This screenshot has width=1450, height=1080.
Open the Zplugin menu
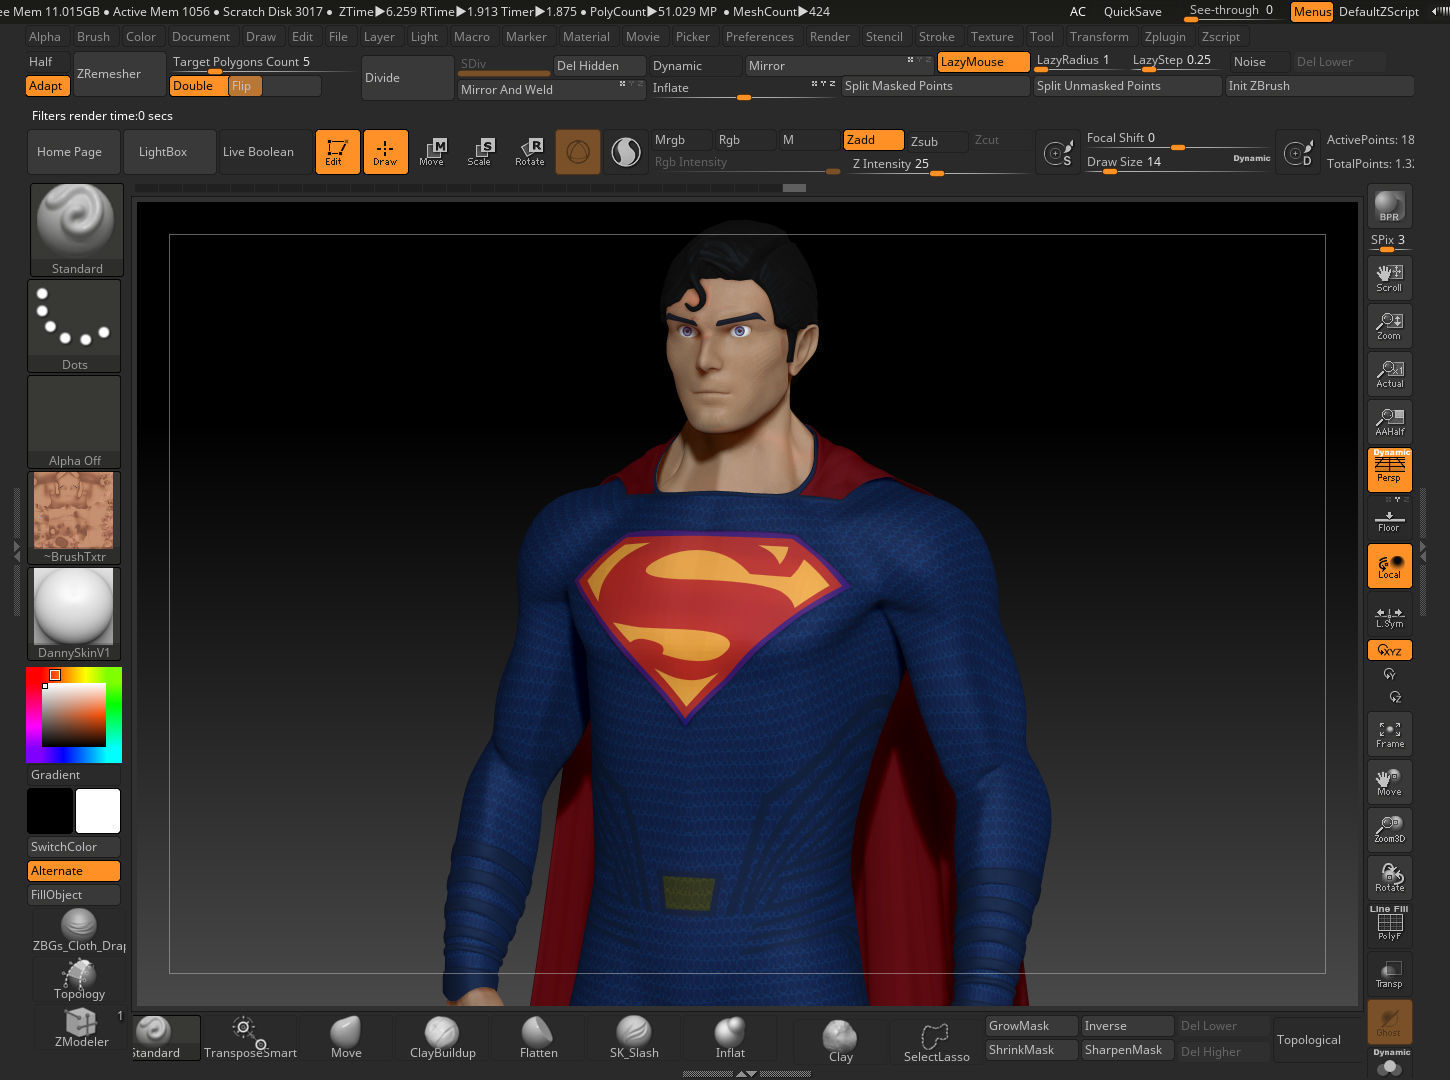pyautogui.click(x=1165, y=37)
